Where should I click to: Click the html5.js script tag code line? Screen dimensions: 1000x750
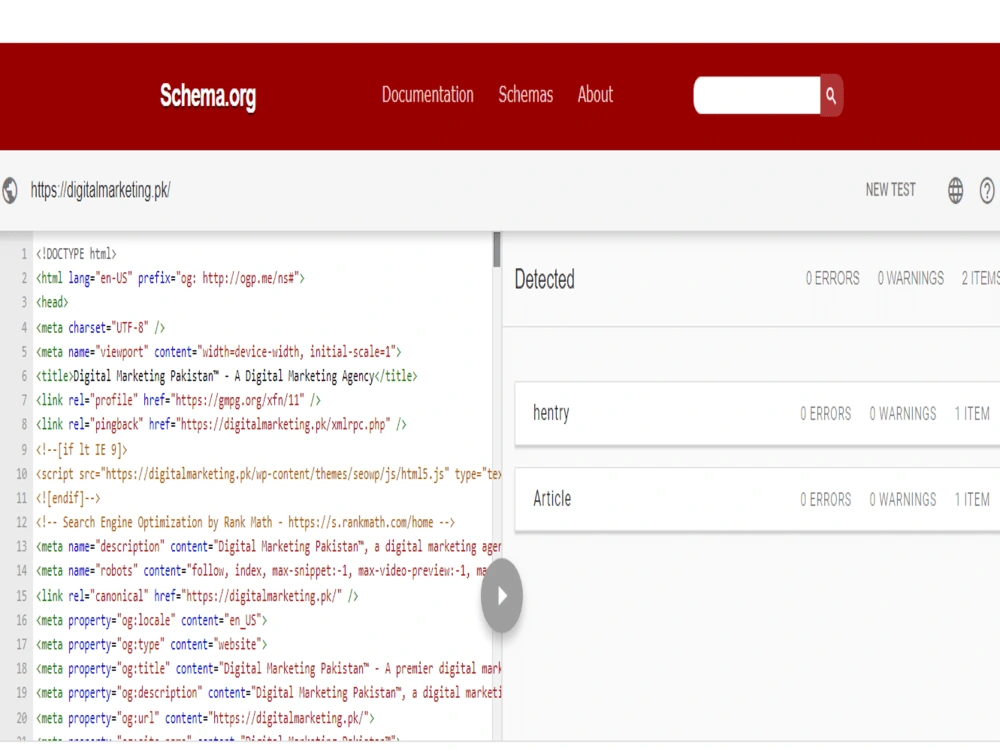pyautogui.click(x=268, y=474)
